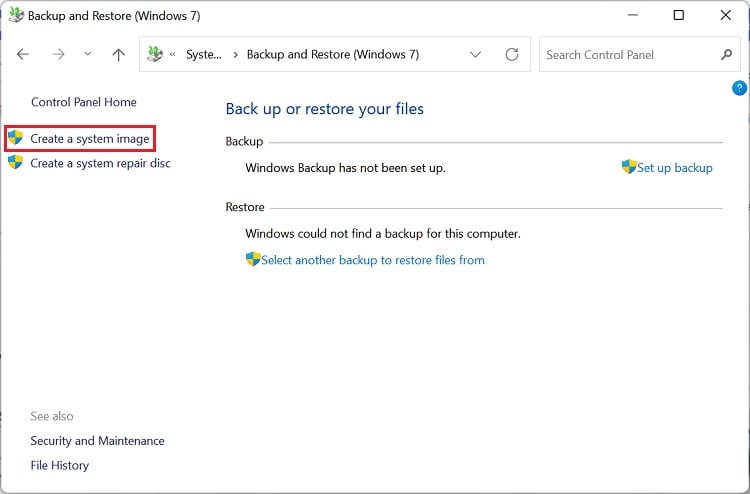
Task: Select Backup and Restore (Windows 7) breadcrumb
Action: tap(333, 55)
